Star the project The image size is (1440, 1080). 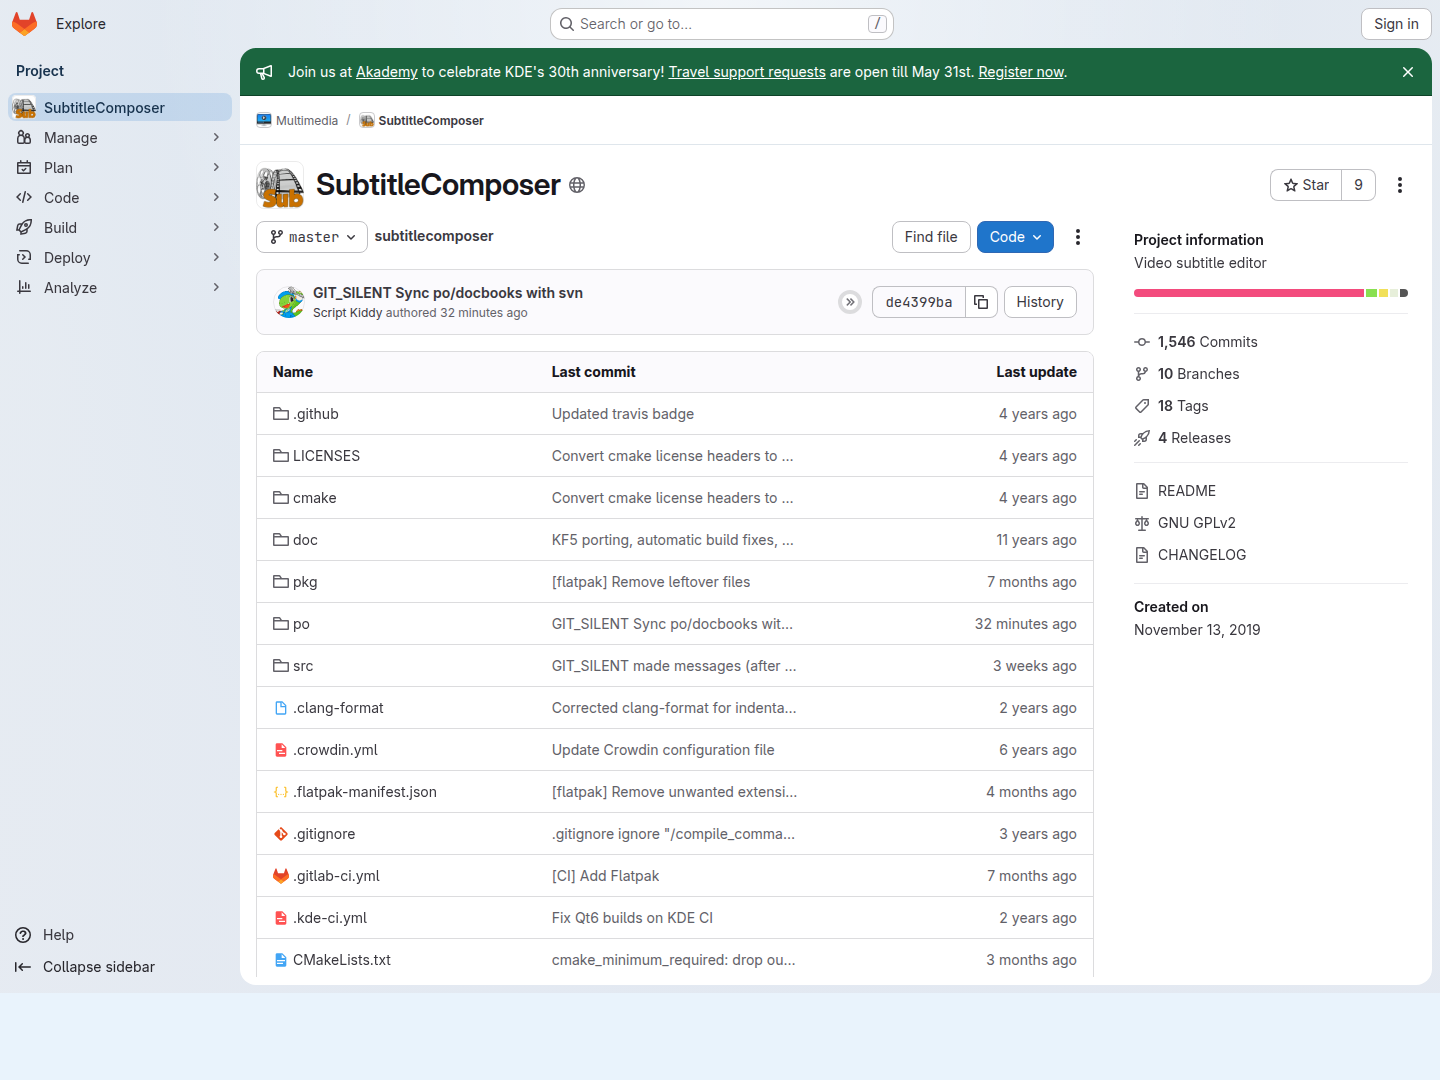tap(1306, 185)
